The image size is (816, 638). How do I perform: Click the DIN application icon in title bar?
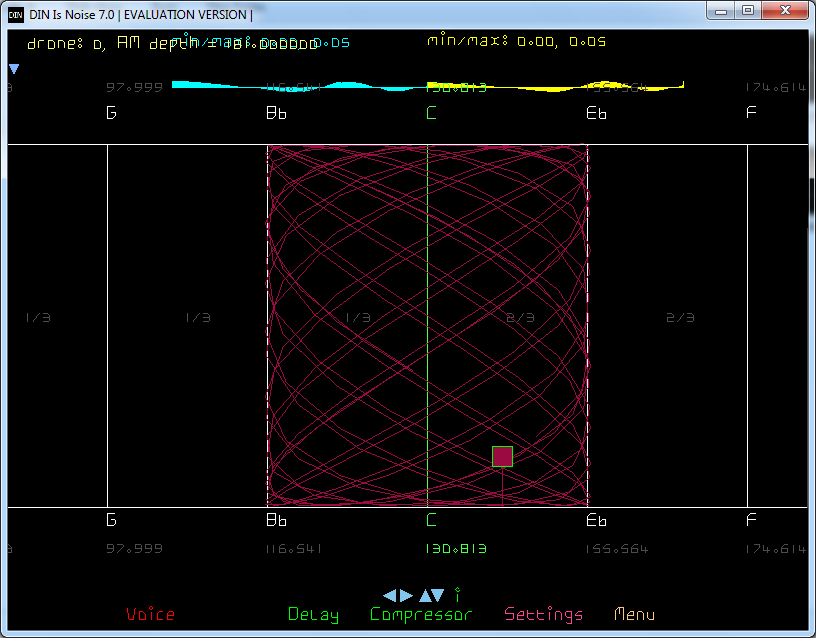[16, 14]
